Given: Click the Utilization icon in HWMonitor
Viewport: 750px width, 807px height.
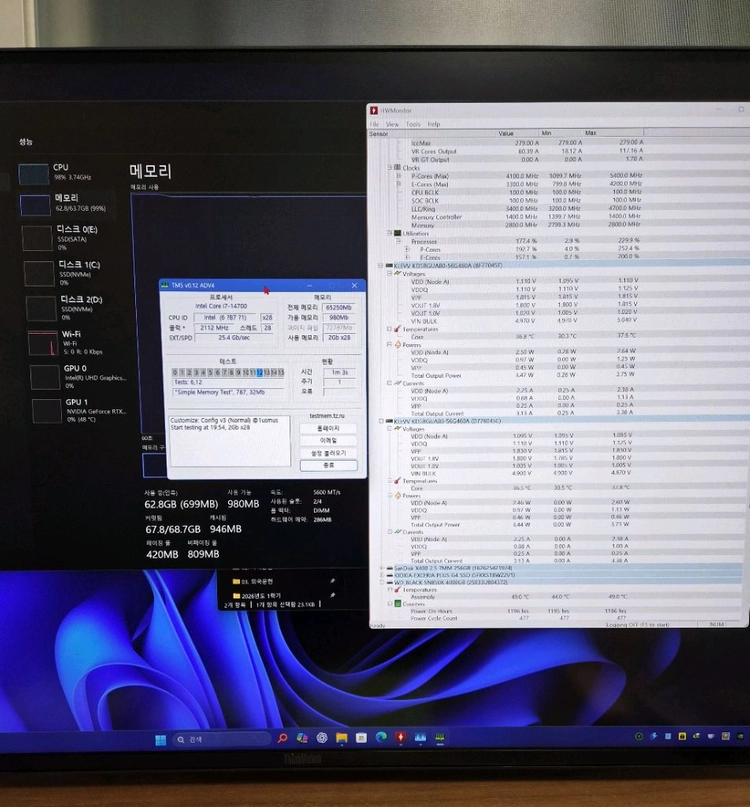Looking at the screenshot, I should pyautogui.click(x=397, y=233).
